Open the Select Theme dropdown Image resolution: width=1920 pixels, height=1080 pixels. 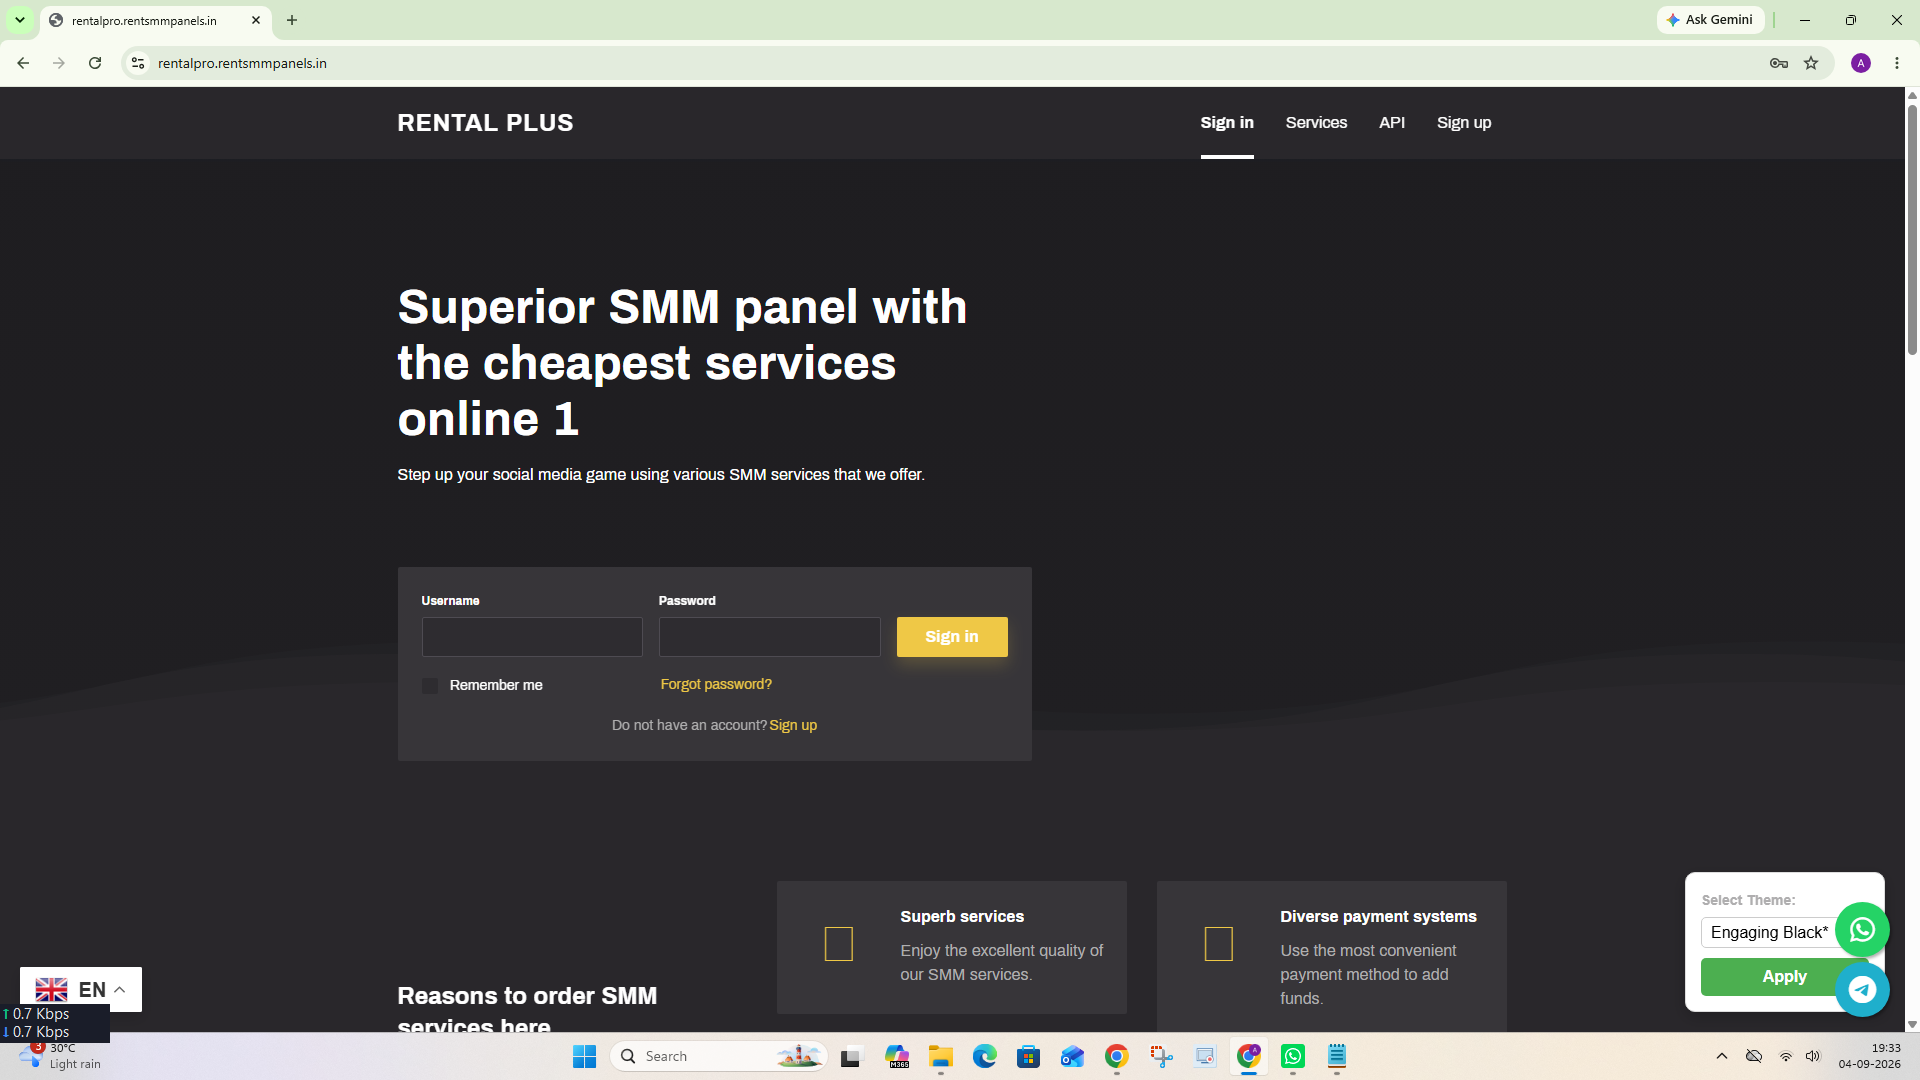click(x=1770, y=932)
